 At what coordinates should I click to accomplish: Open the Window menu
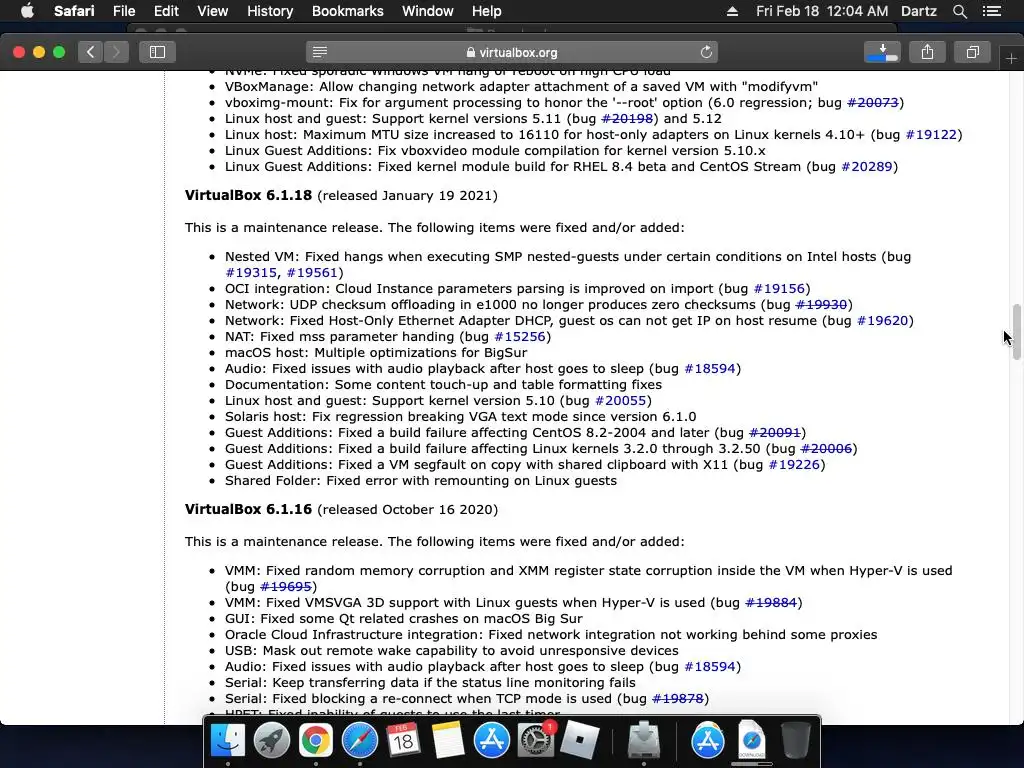point(428,11)
